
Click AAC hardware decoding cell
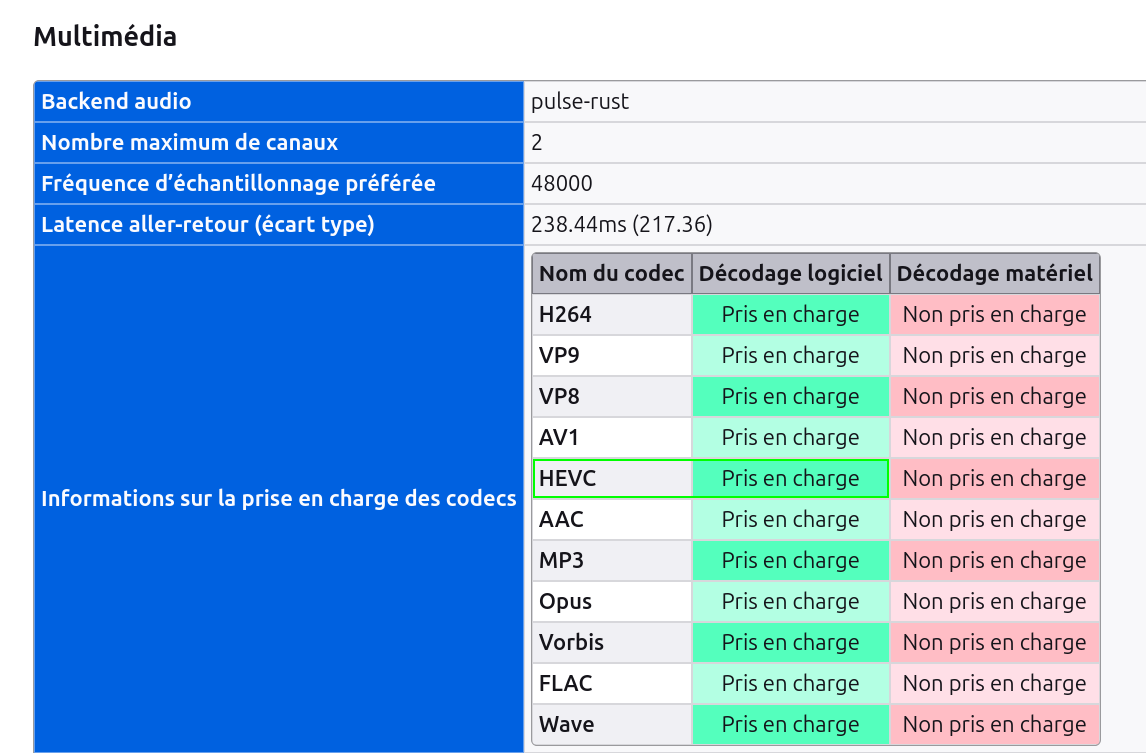(995, 519)
